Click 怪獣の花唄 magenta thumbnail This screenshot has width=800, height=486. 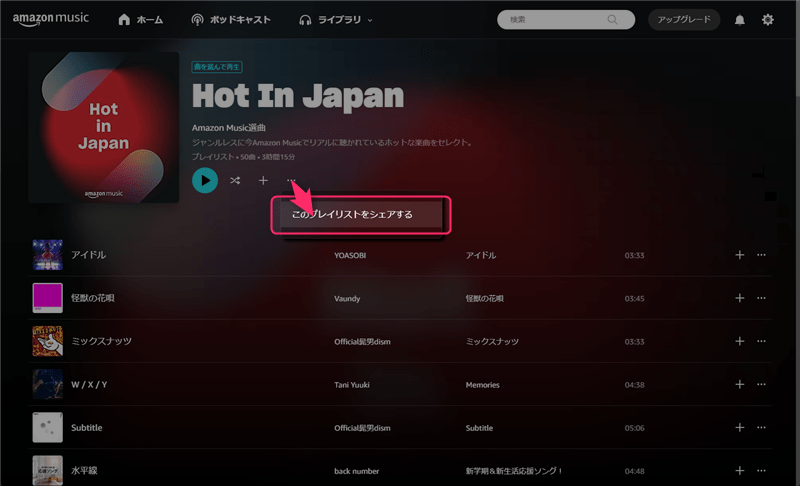click(x=47, y=298)
